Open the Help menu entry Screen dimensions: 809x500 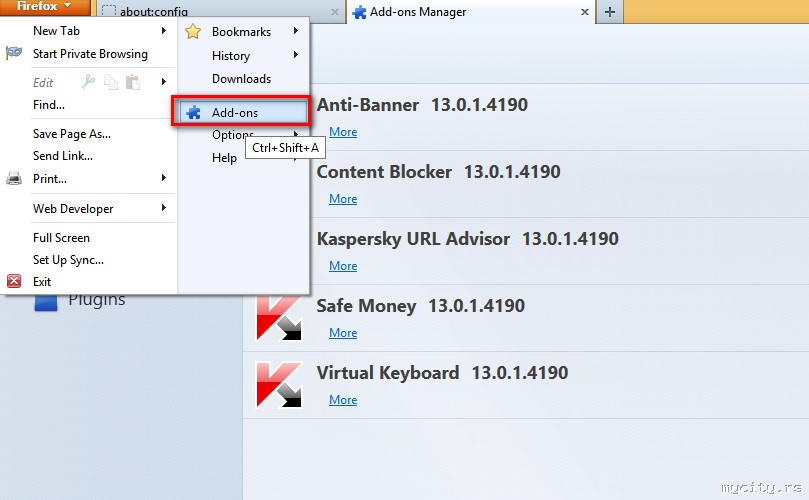[224, 158]
